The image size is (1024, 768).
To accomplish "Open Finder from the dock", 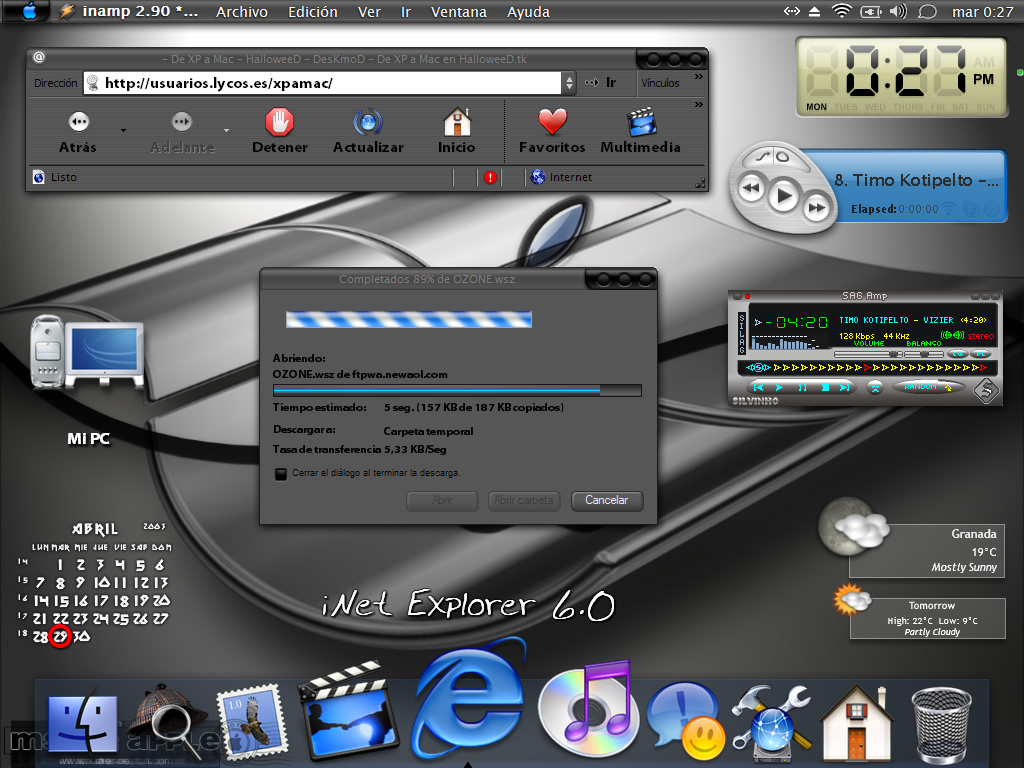I will pyautogui.click(x=82, y=724).
